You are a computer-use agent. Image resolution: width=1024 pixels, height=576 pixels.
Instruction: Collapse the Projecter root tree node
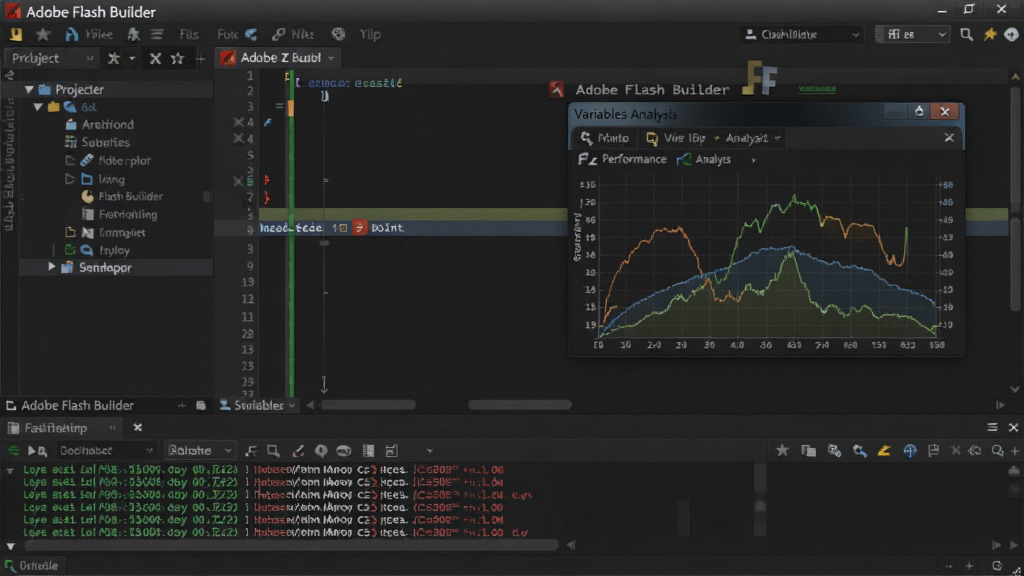pyautogui.click(x=29, y=89)
